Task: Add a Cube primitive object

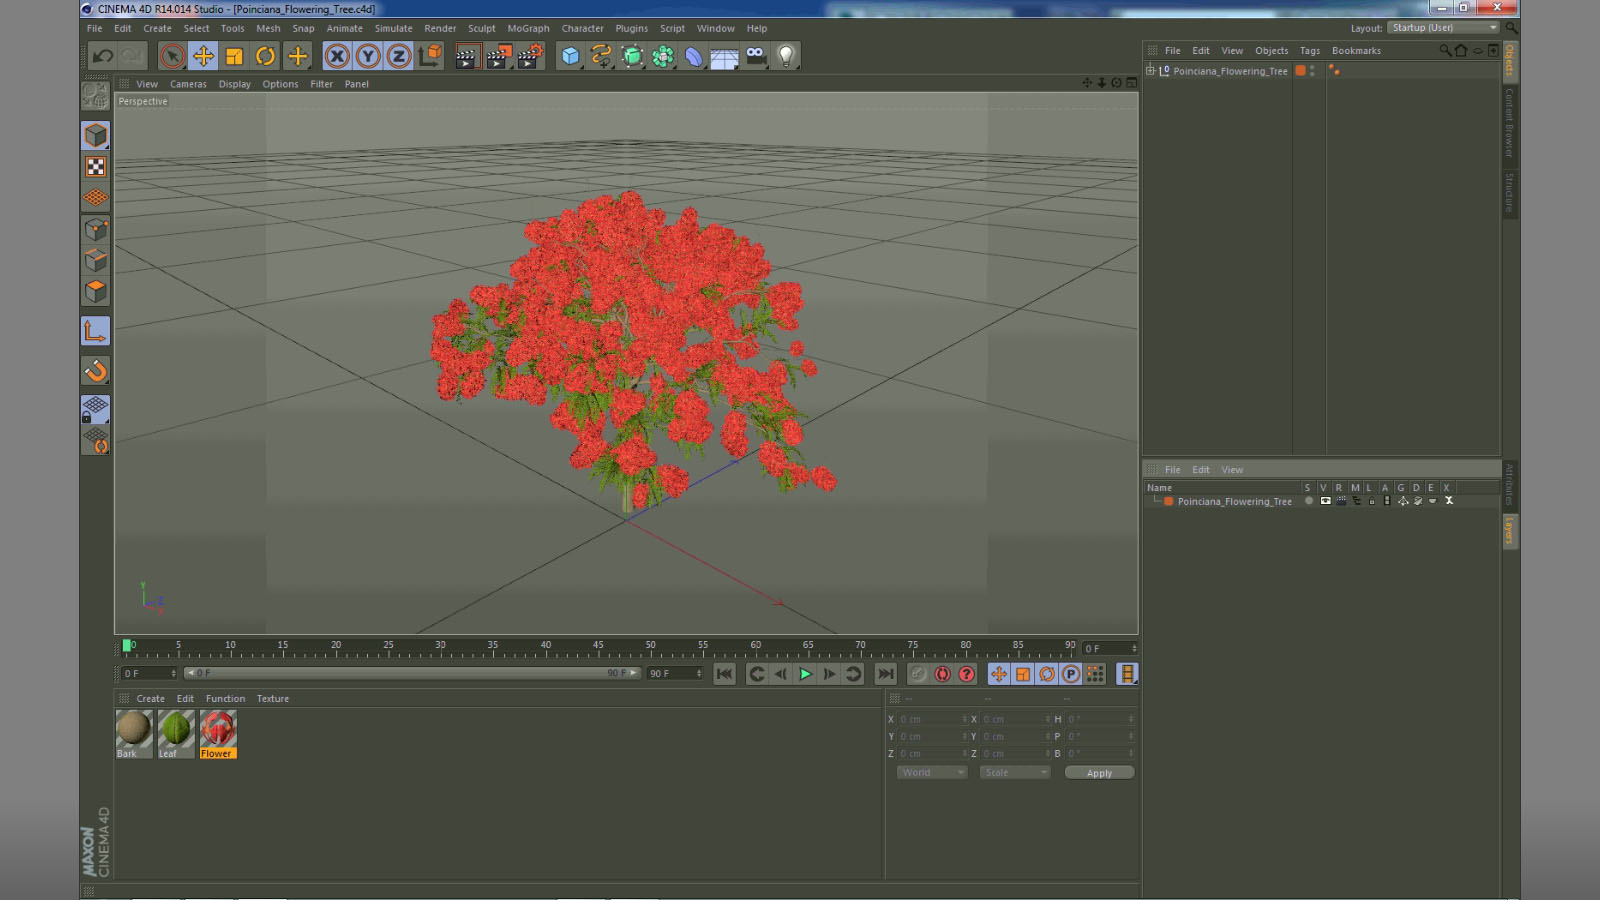Action: click(570, 56)
